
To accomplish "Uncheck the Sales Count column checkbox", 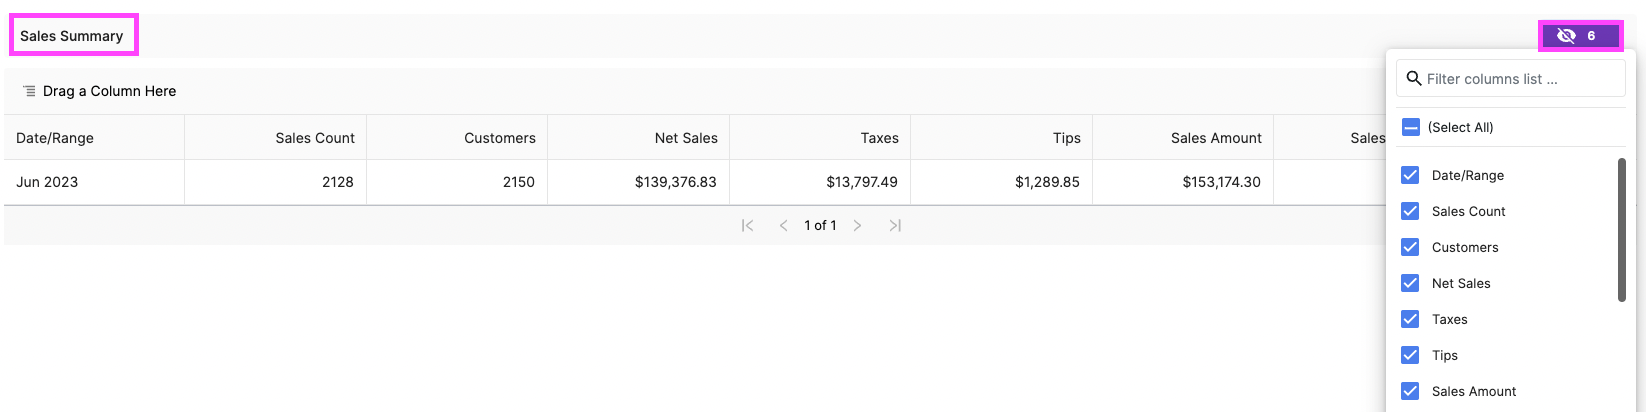I will click(x=1410, y=211).
